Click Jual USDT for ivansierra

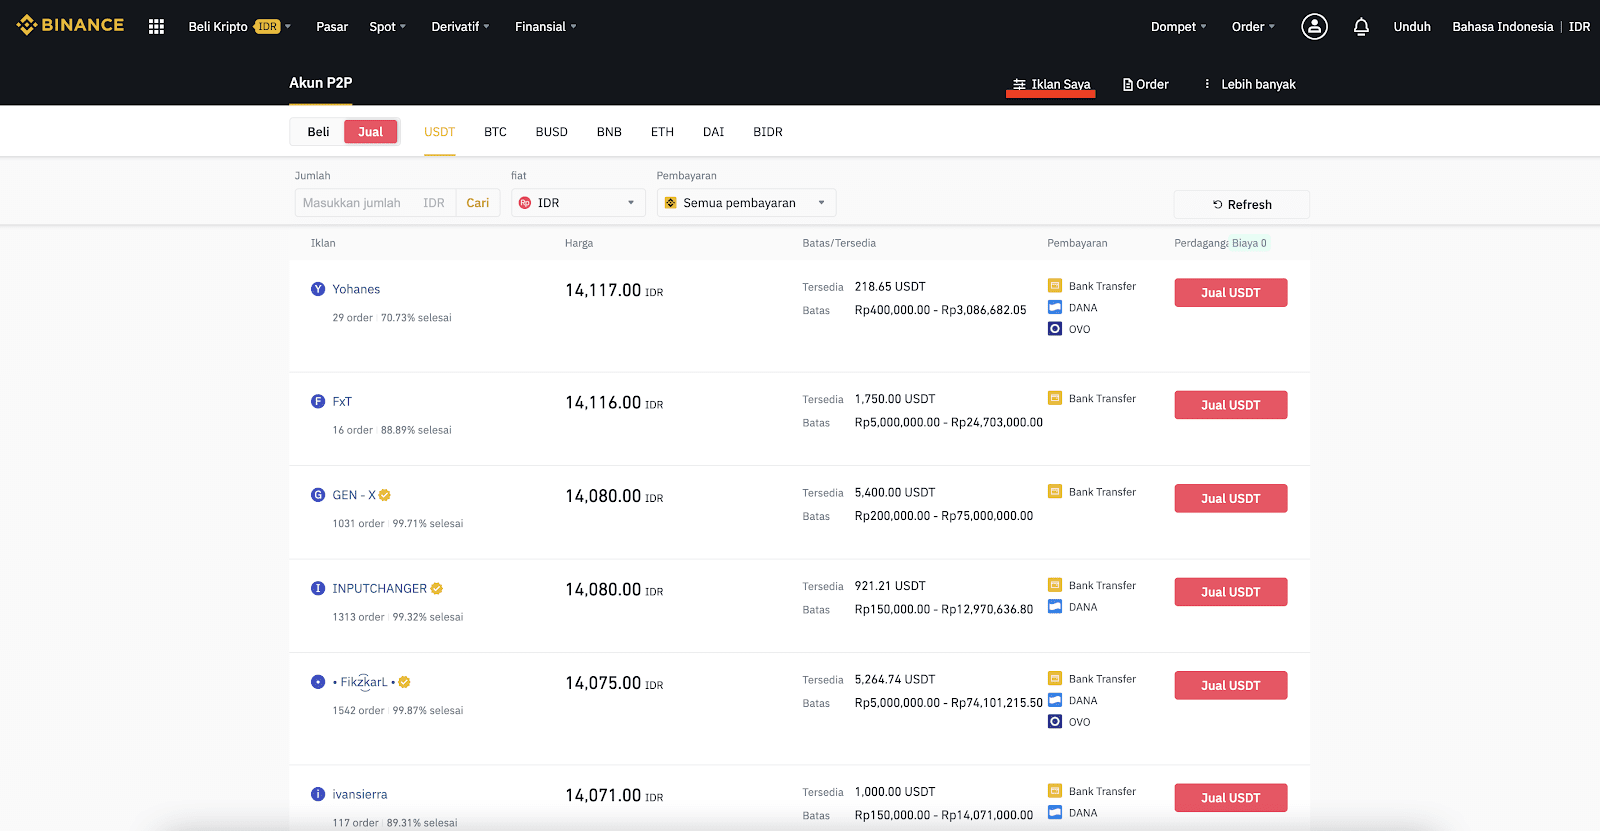(1230, 798)
